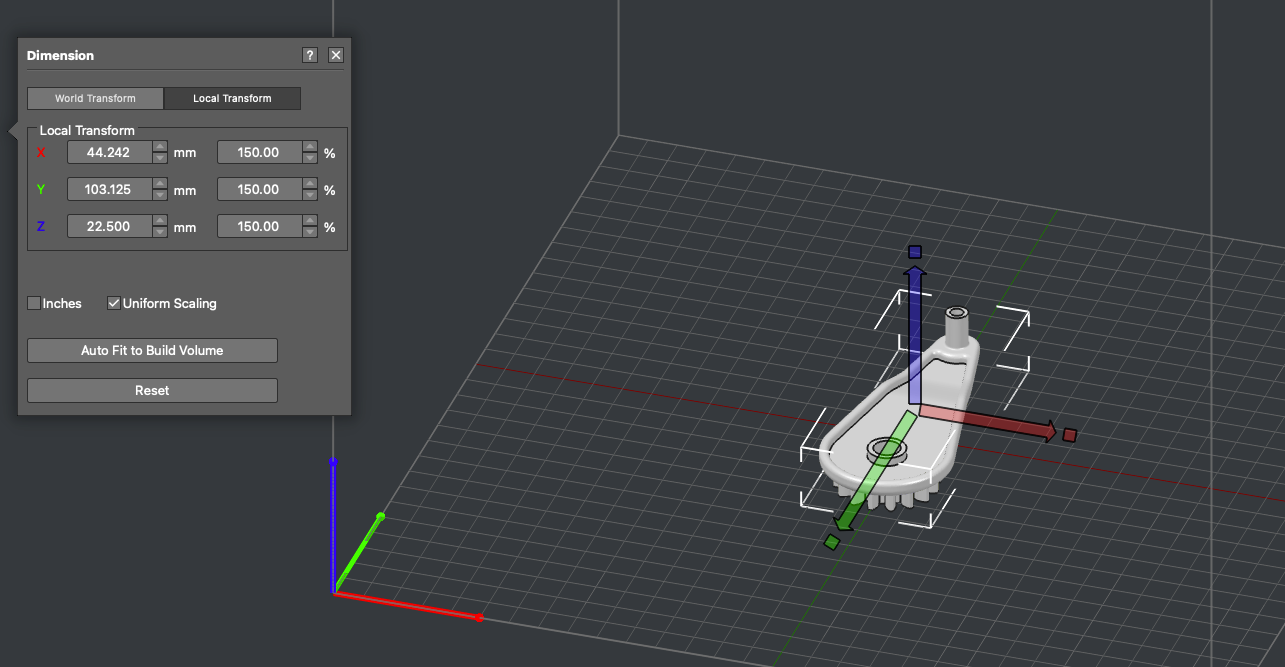Grab the green Y-axis scale handle diamond
Image resolution: width=1285 pixels, height=667 pixels.
point(831,542)
